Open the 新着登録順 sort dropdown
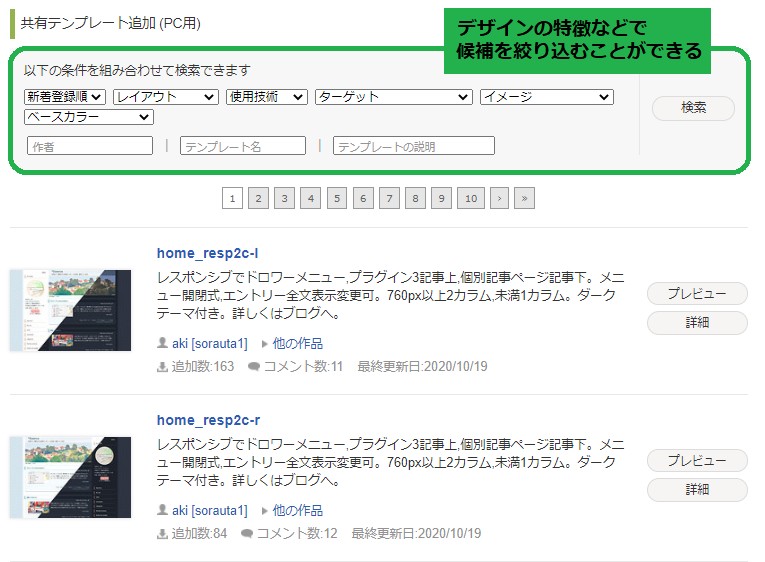The height and width of the screenshot is (562, 765). click(x=65, y=97)
